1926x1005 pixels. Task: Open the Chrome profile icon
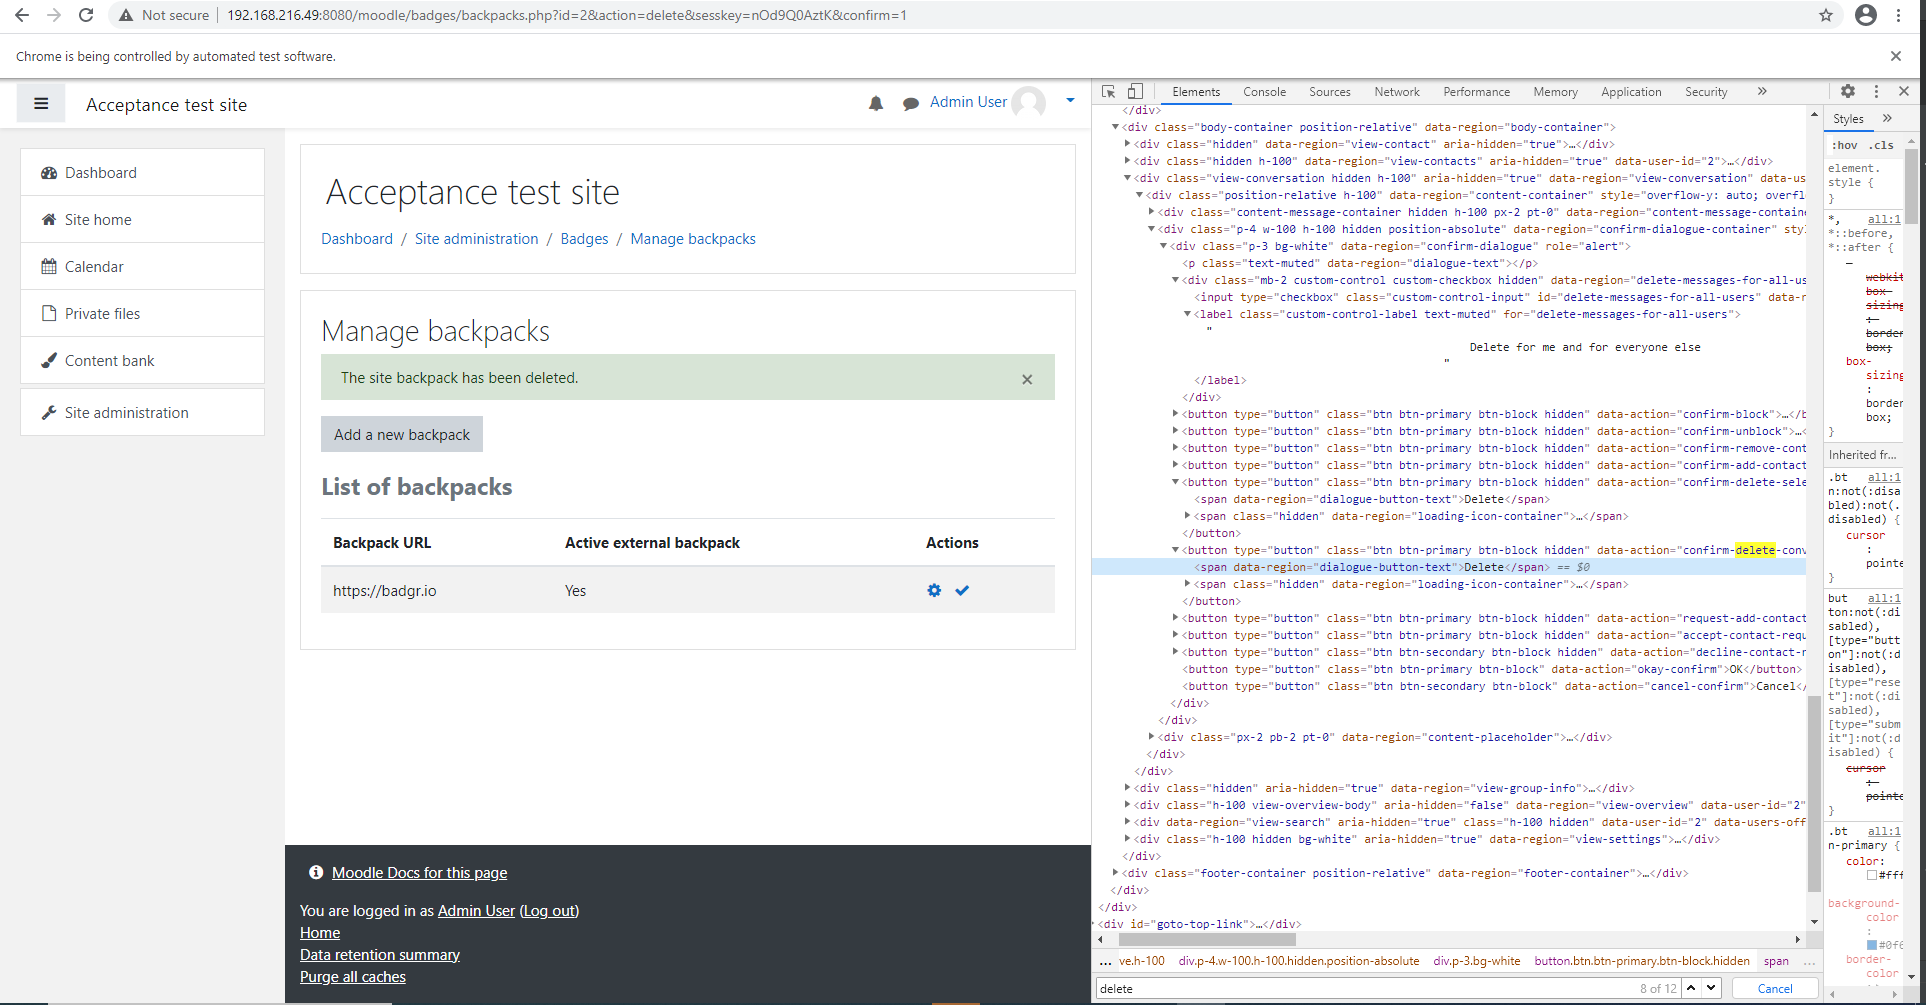click(x=1866, y=15)
